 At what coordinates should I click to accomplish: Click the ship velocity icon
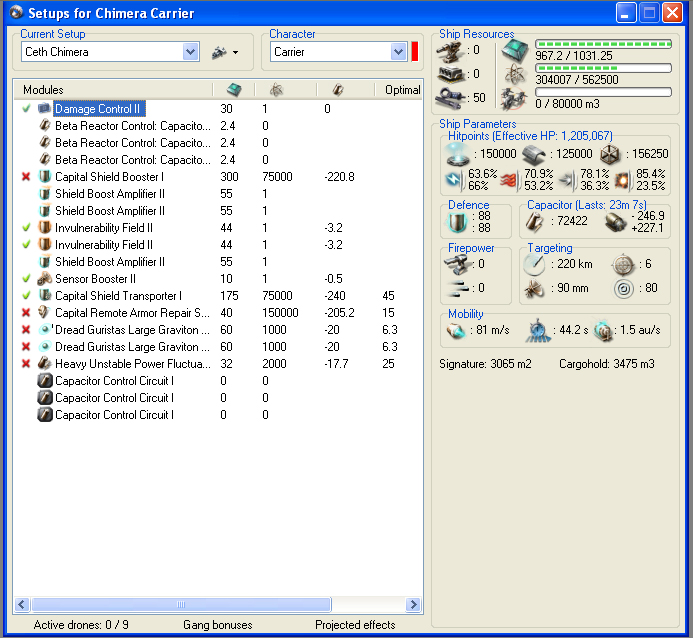click(456, 330)
